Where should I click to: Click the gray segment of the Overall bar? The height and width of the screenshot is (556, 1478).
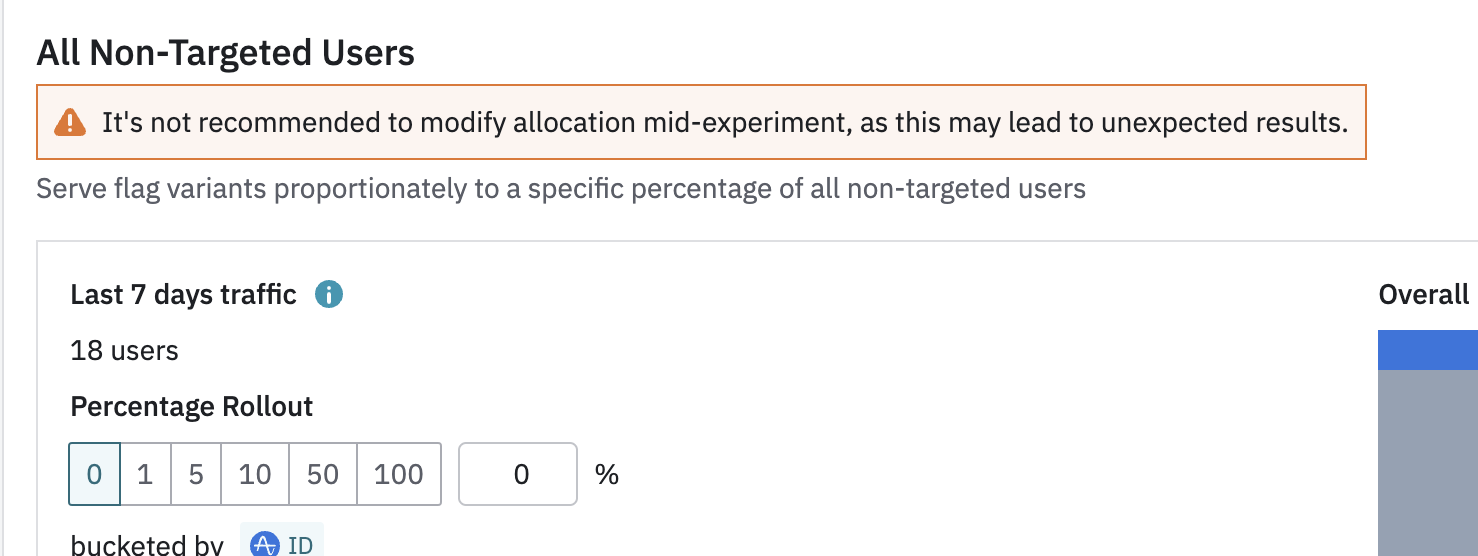pyautogui.click(x=1427, y=460)
